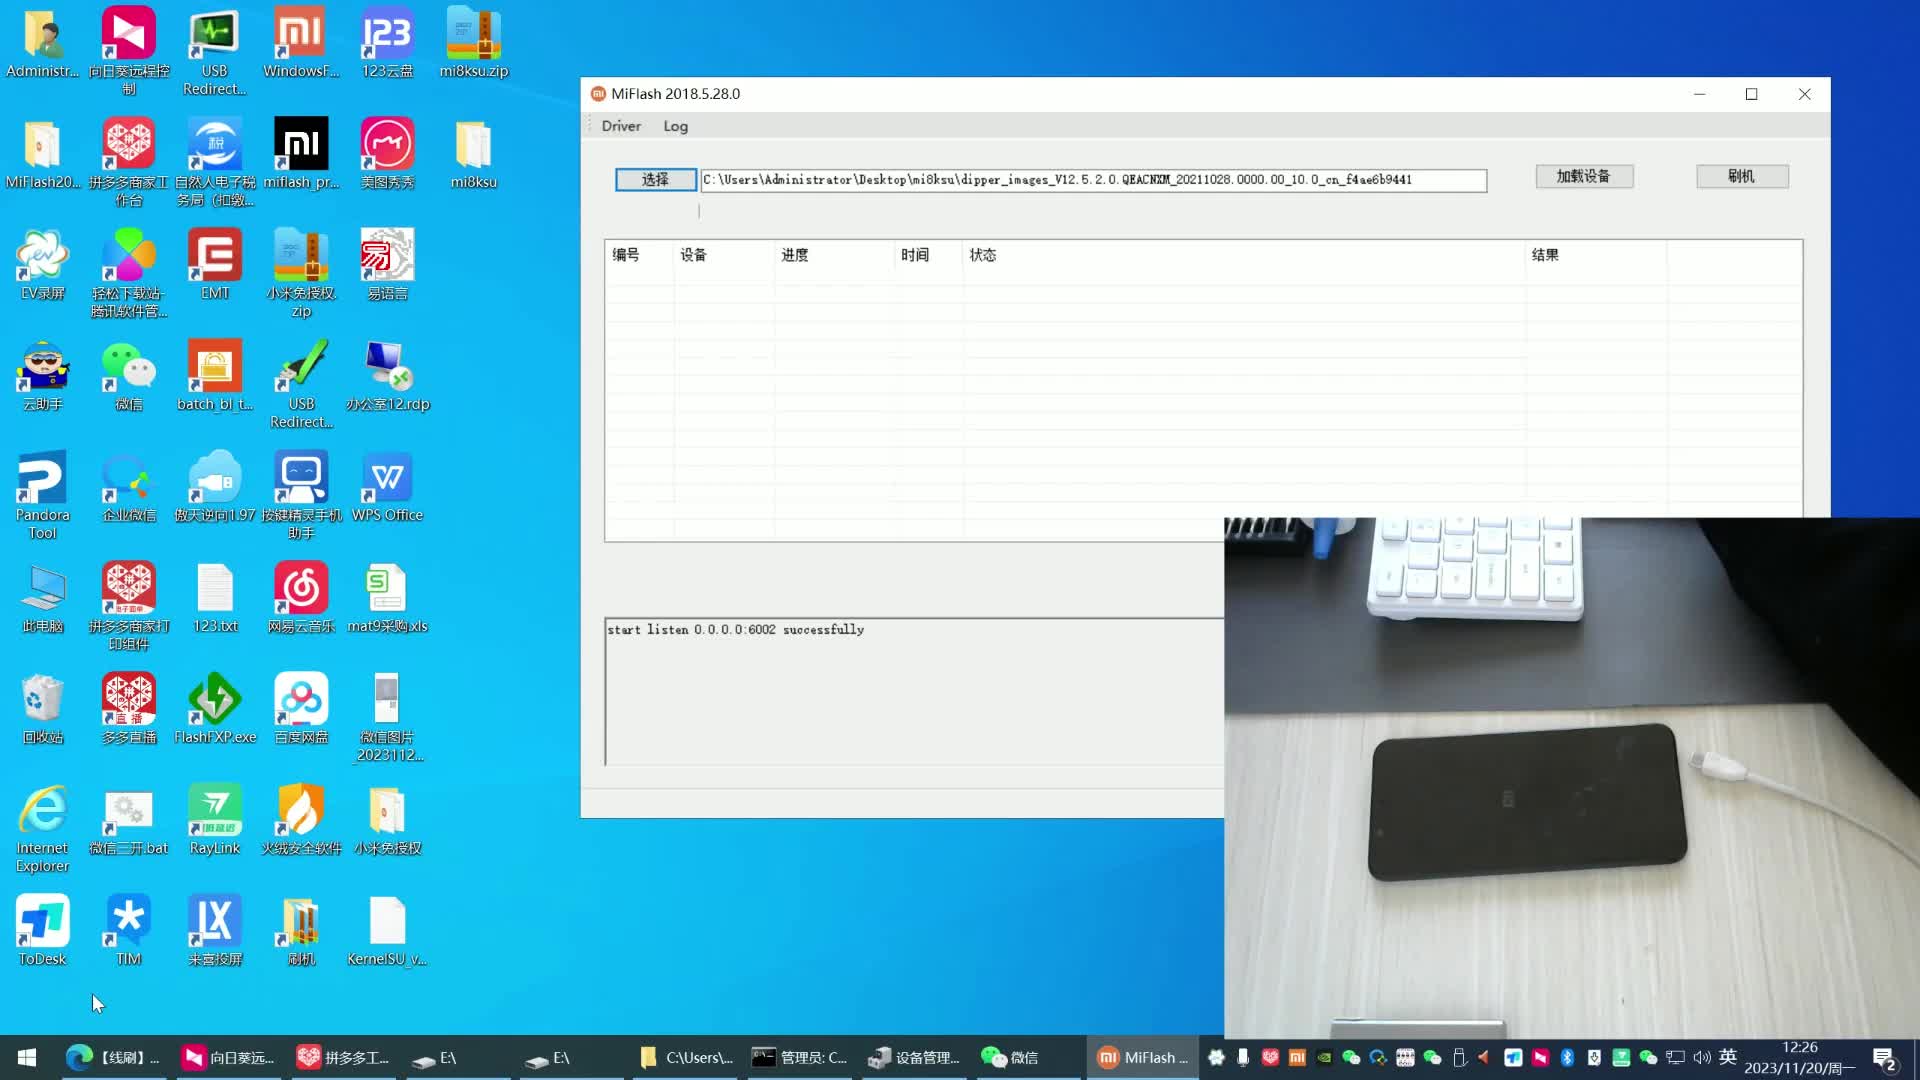Select the 微信 desktop icon
This screenshot has width=1920, height=1080.
129,376
